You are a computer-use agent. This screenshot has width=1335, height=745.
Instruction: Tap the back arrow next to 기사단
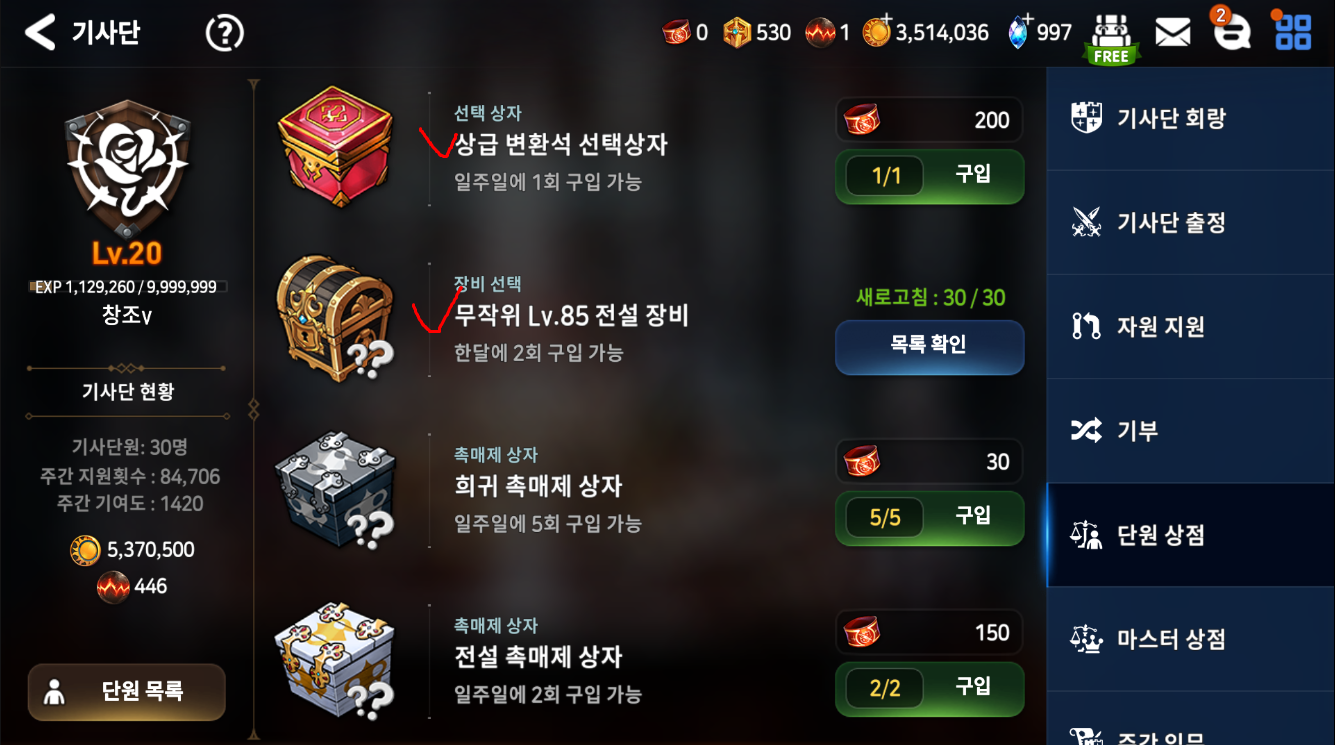[x=40, y=33]
